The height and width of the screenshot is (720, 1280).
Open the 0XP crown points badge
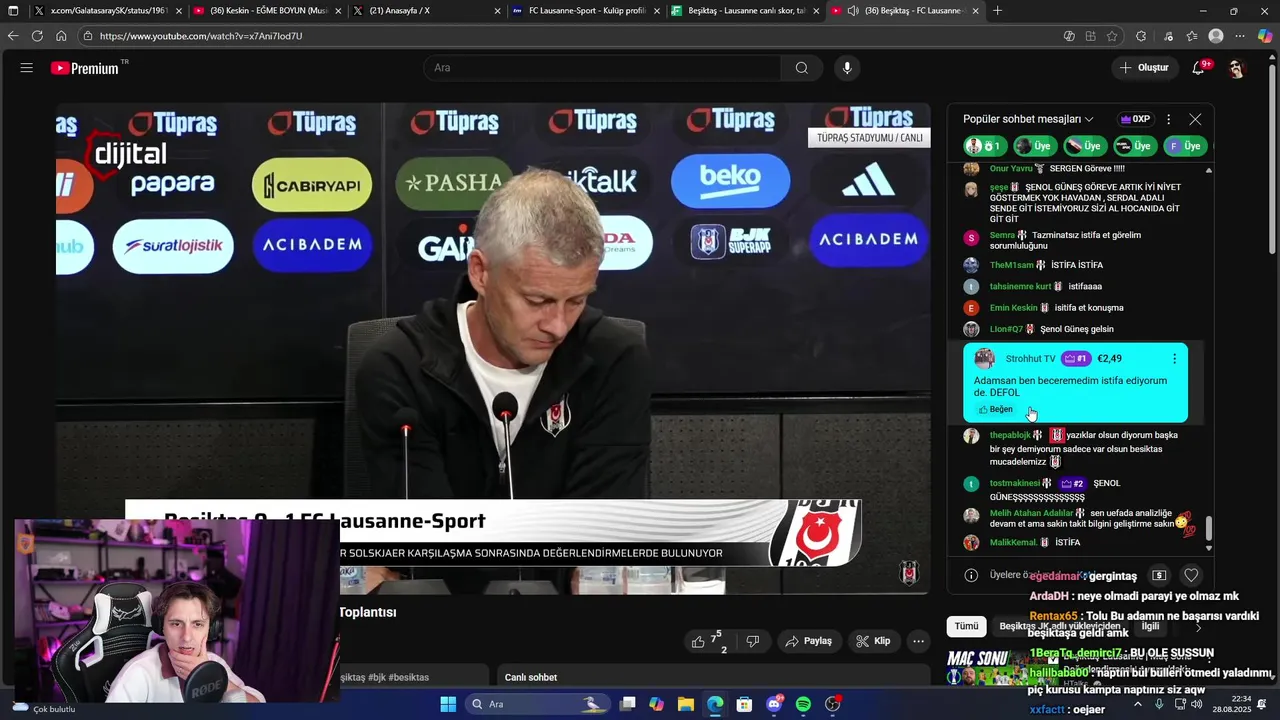1135,119
